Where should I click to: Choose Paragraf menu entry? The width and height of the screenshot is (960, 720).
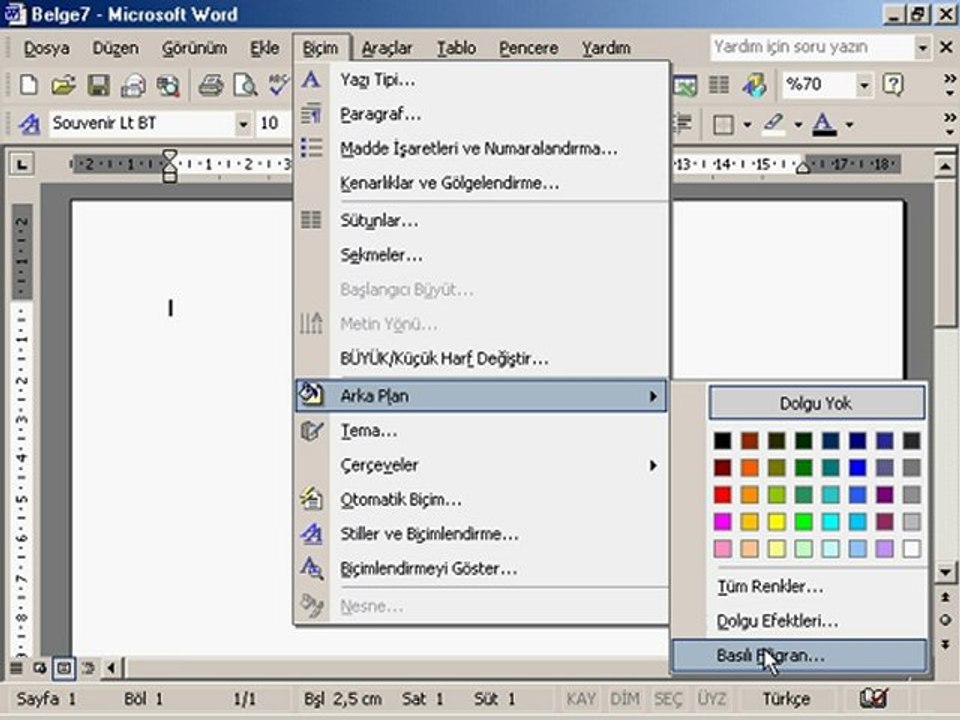[x=481, y=114]
